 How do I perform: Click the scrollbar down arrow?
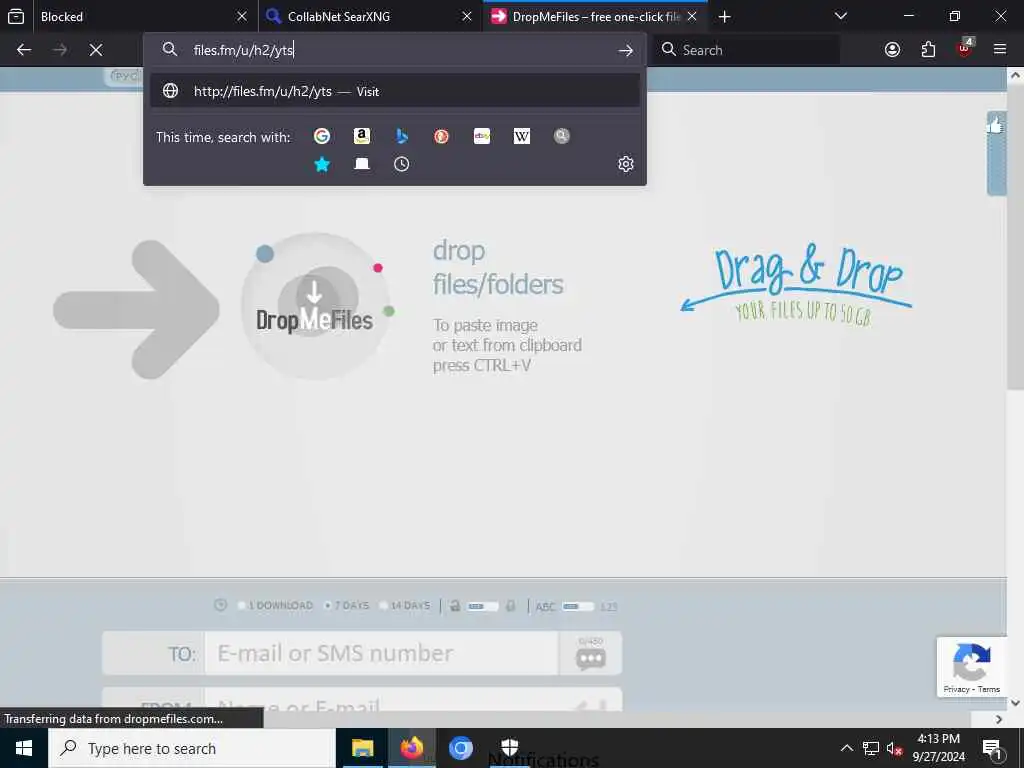(x=1015, y=703)
